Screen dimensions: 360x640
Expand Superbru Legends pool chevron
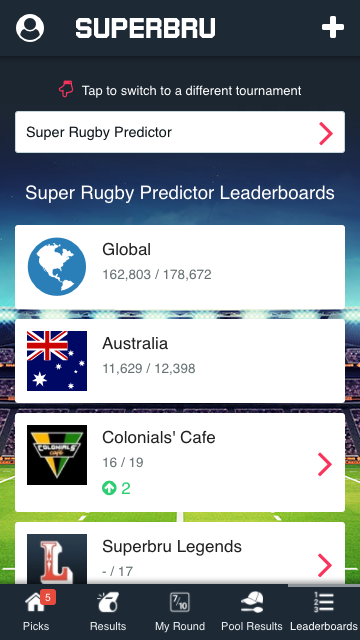click(325, 565)
